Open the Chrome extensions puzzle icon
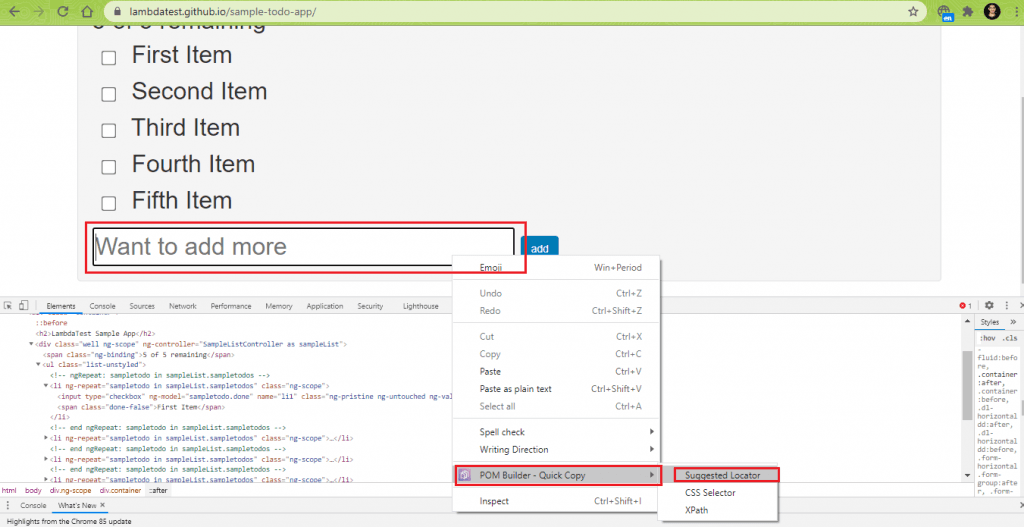1024x527 pixels. pos(967,12)
